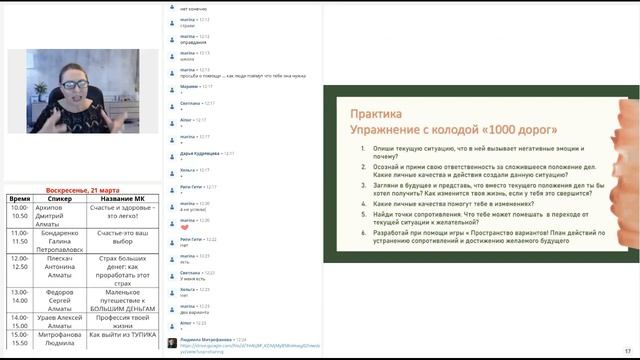Viewport: 640px width, 360px height.
Task: Click avatar beside marina's 'просьба о помощи' message
Action: coord(172,73)
